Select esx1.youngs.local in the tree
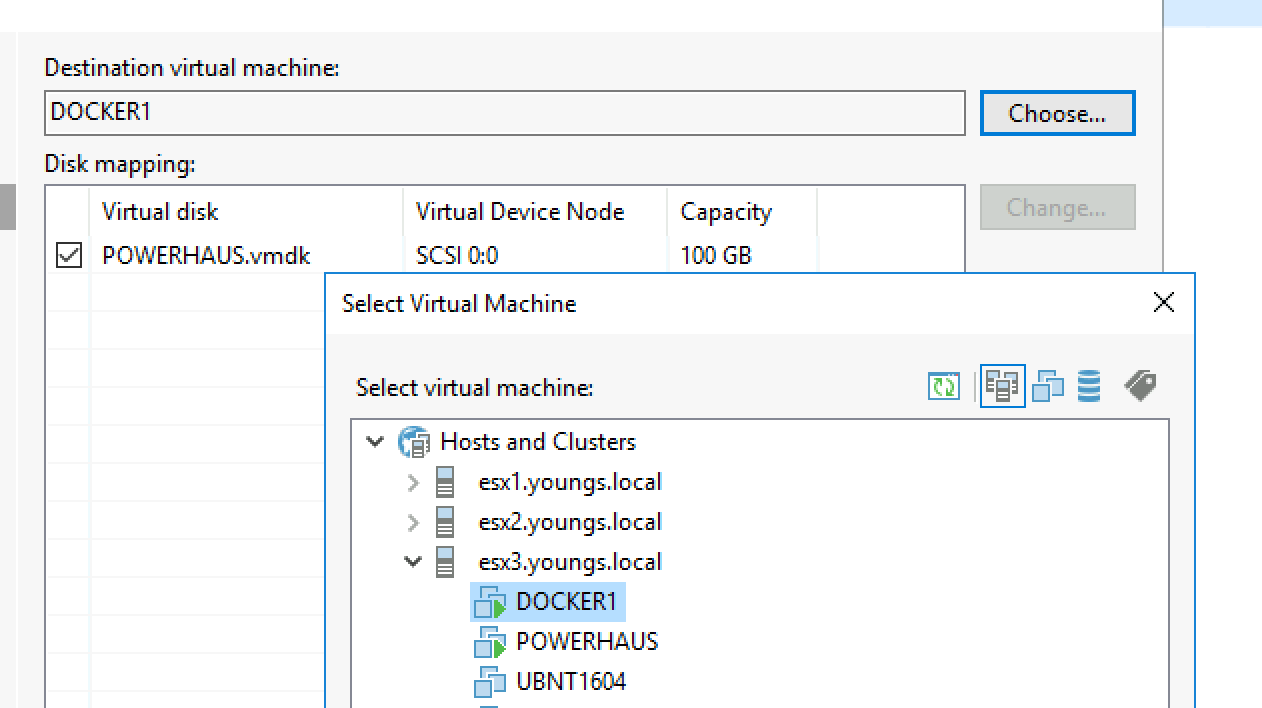 pyautogui.click(x=570, y=482)
